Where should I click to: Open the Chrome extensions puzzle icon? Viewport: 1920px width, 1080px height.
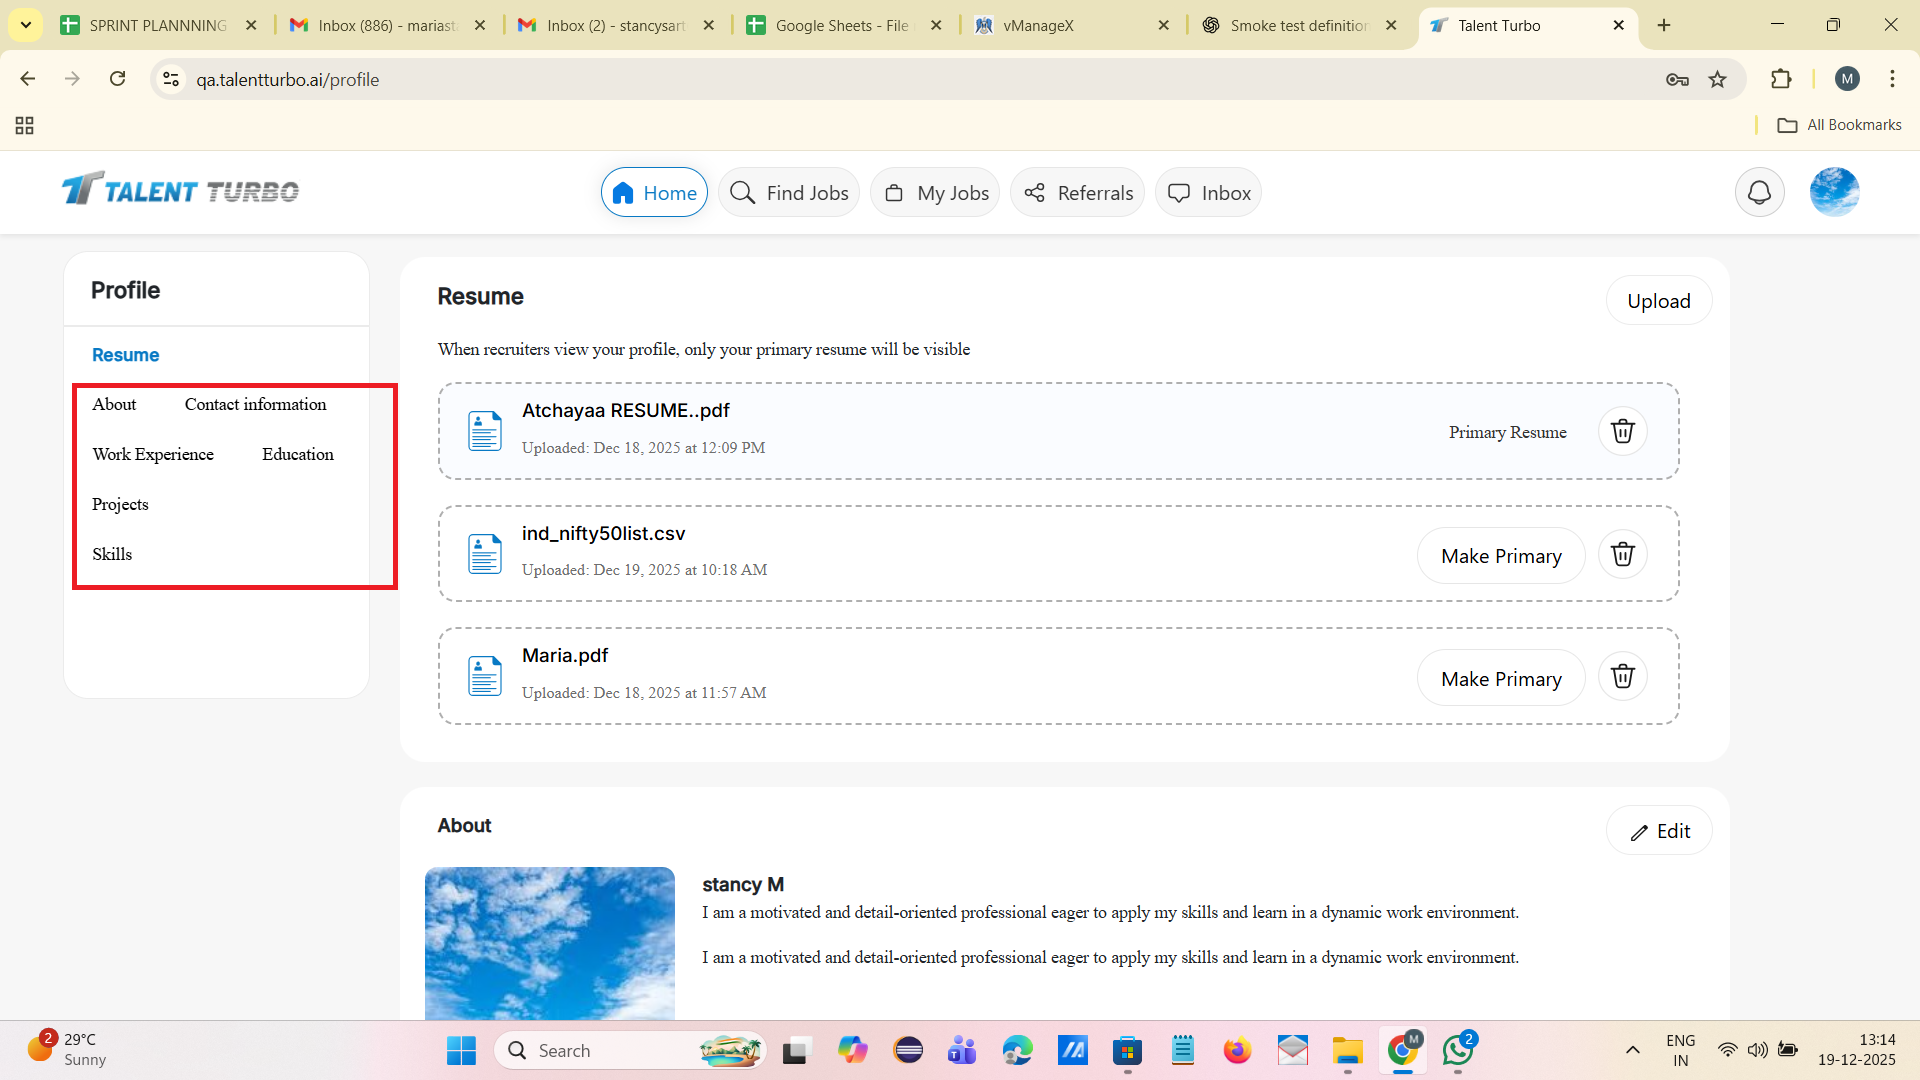(x=1781, y=79)
